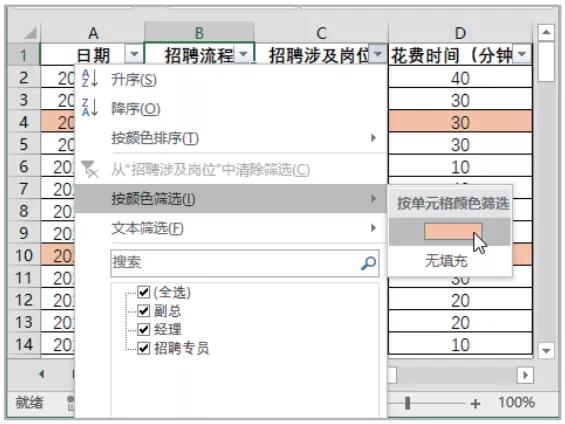565x424 pixels.
Task: Select 无填充 in color submenu
Action: click(x=450, y=261)
